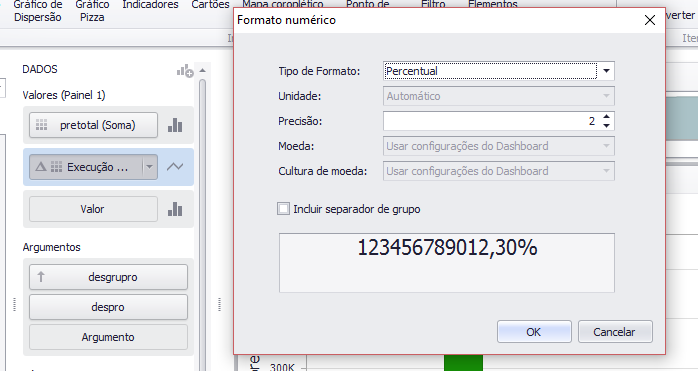Confirm the format with OK
The image size is (698, 371).
(534, 332)
